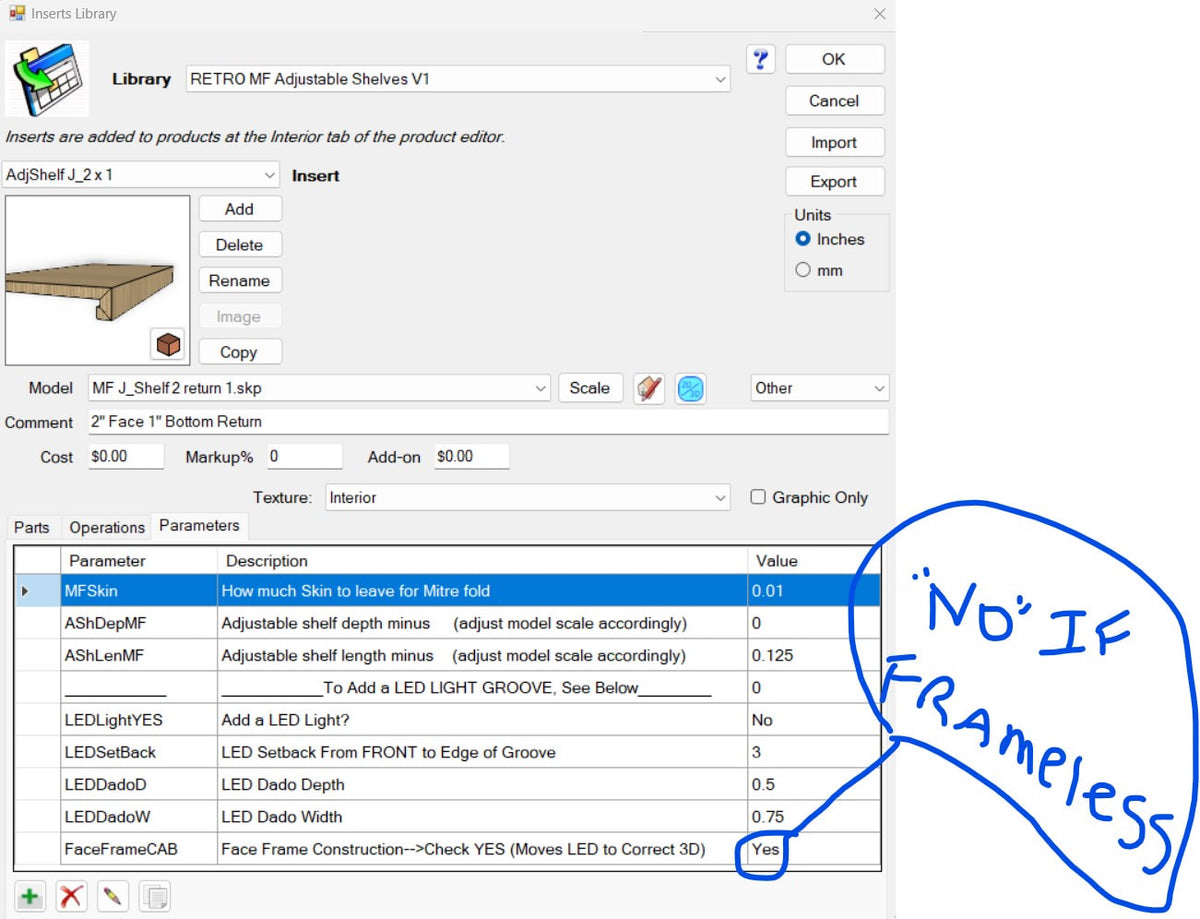1200x919 pixels.
Task: Click the green plus add parameter icon
Action: (x=29, y=896)
